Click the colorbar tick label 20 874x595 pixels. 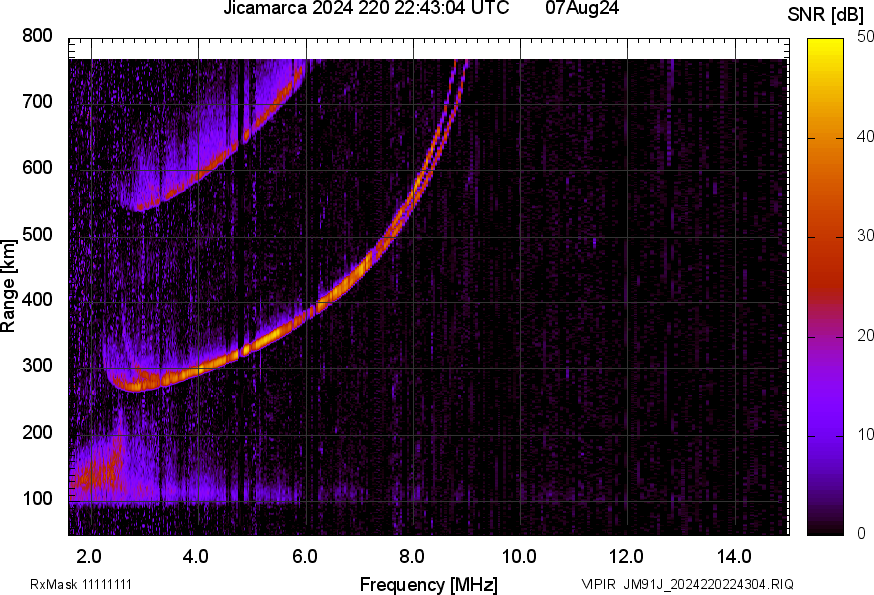point(865,335)
